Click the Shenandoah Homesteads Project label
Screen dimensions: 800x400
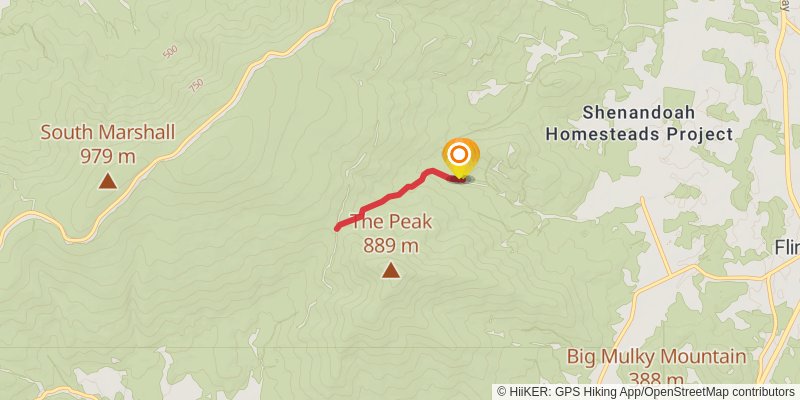coord(639,123)
